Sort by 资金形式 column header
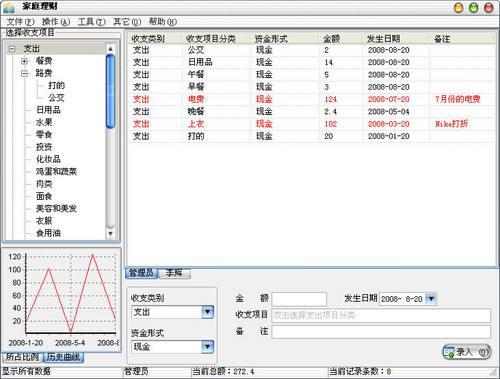Image resolution: width=500 pixels, height=379 pixels. [x=285, y=39]
